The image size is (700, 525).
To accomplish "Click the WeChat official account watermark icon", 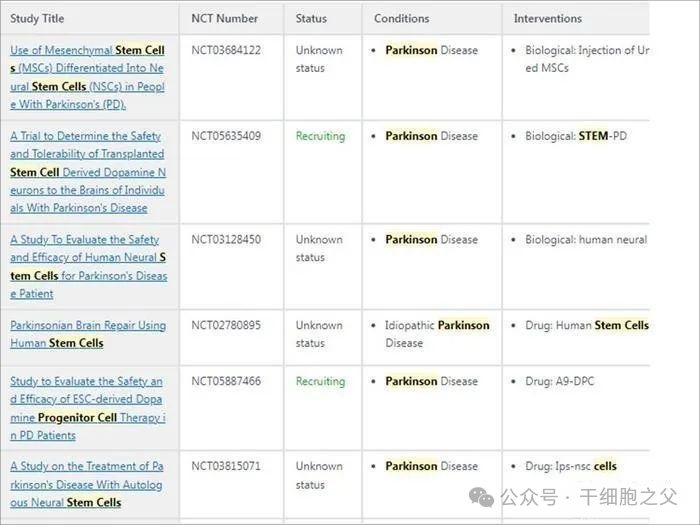I will pyautogui.click(x=482, y=497).
